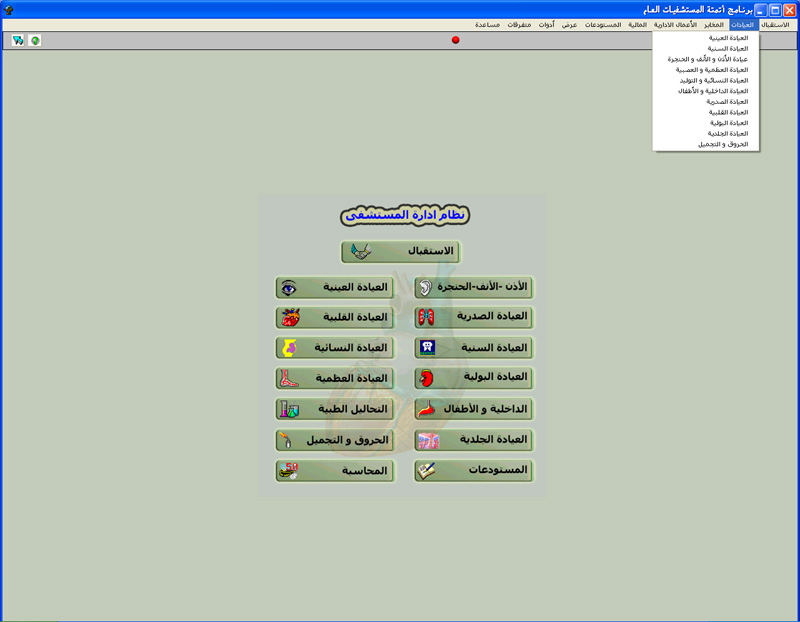Click the green globe toolbar icon
Viewport: 800px width, 622px height.
[x=36, y=41]
